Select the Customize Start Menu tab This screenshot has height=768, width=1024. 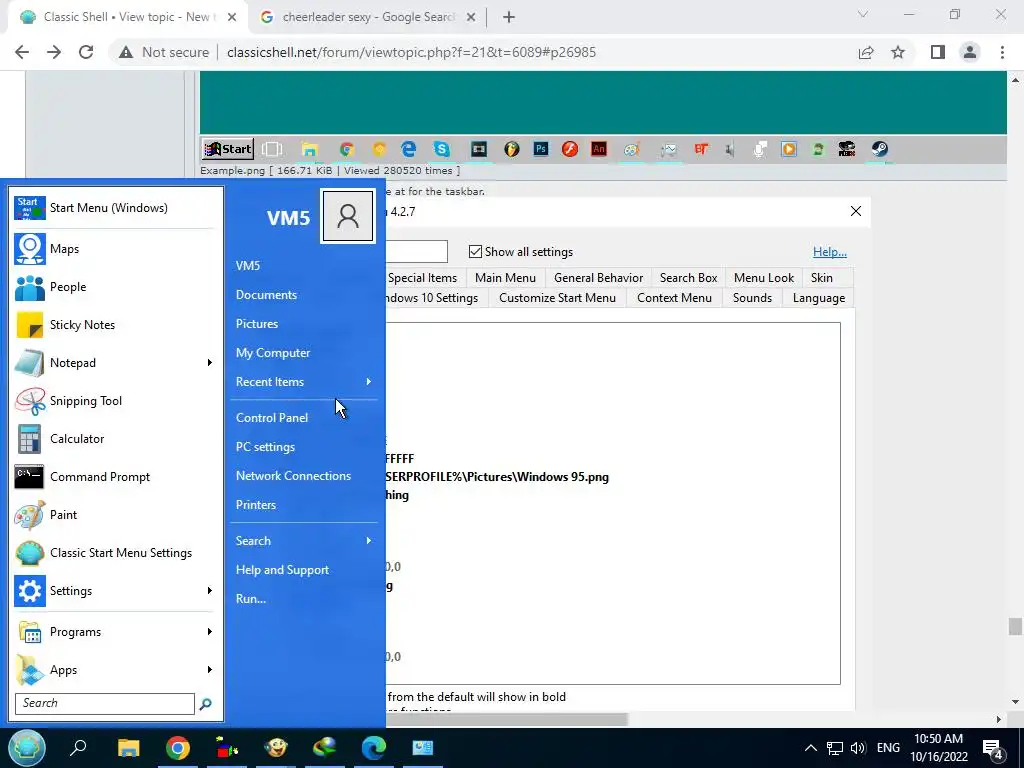(557, 298)
